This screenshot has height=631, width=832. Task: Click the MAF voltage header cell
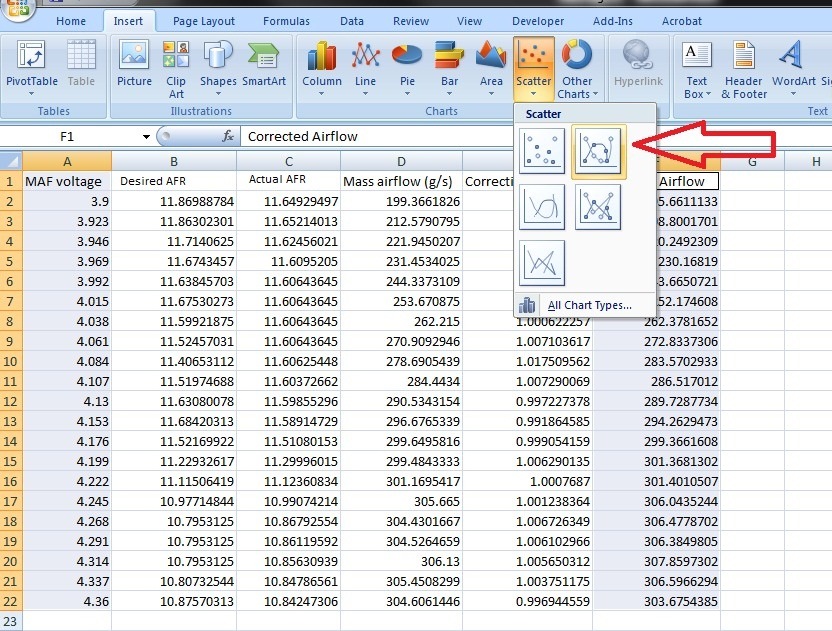tap(67, 181)
